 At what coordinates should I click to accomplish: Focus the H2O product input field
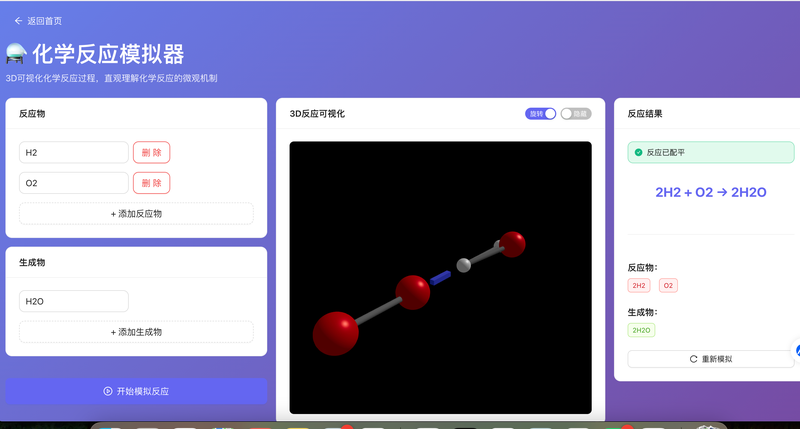coord(74,301)
